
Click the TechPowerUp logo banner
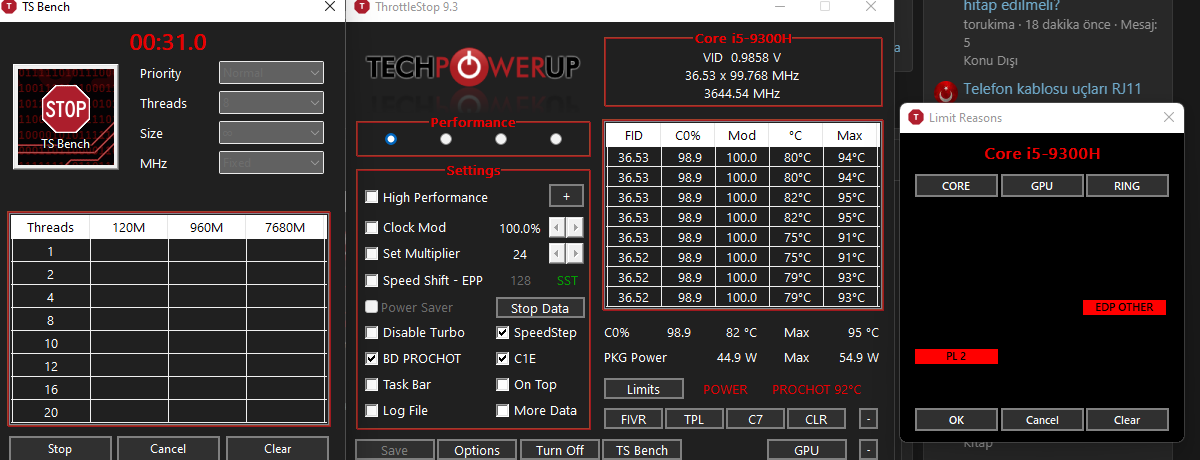pyautogui.click(x=473, y=68)
